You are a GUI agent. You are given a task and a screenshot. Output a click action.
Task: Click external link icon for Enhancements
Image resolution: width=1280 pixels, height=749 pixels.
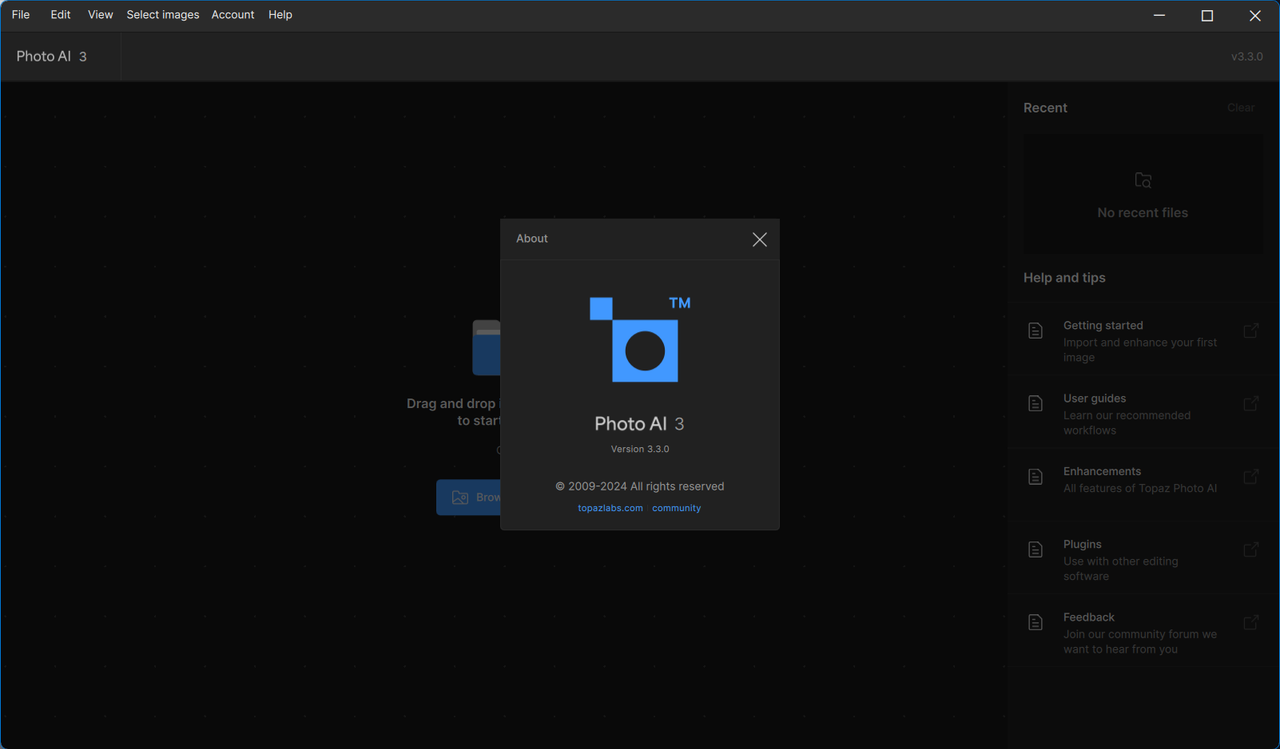pyautogui.click(x=1251, y=476)
